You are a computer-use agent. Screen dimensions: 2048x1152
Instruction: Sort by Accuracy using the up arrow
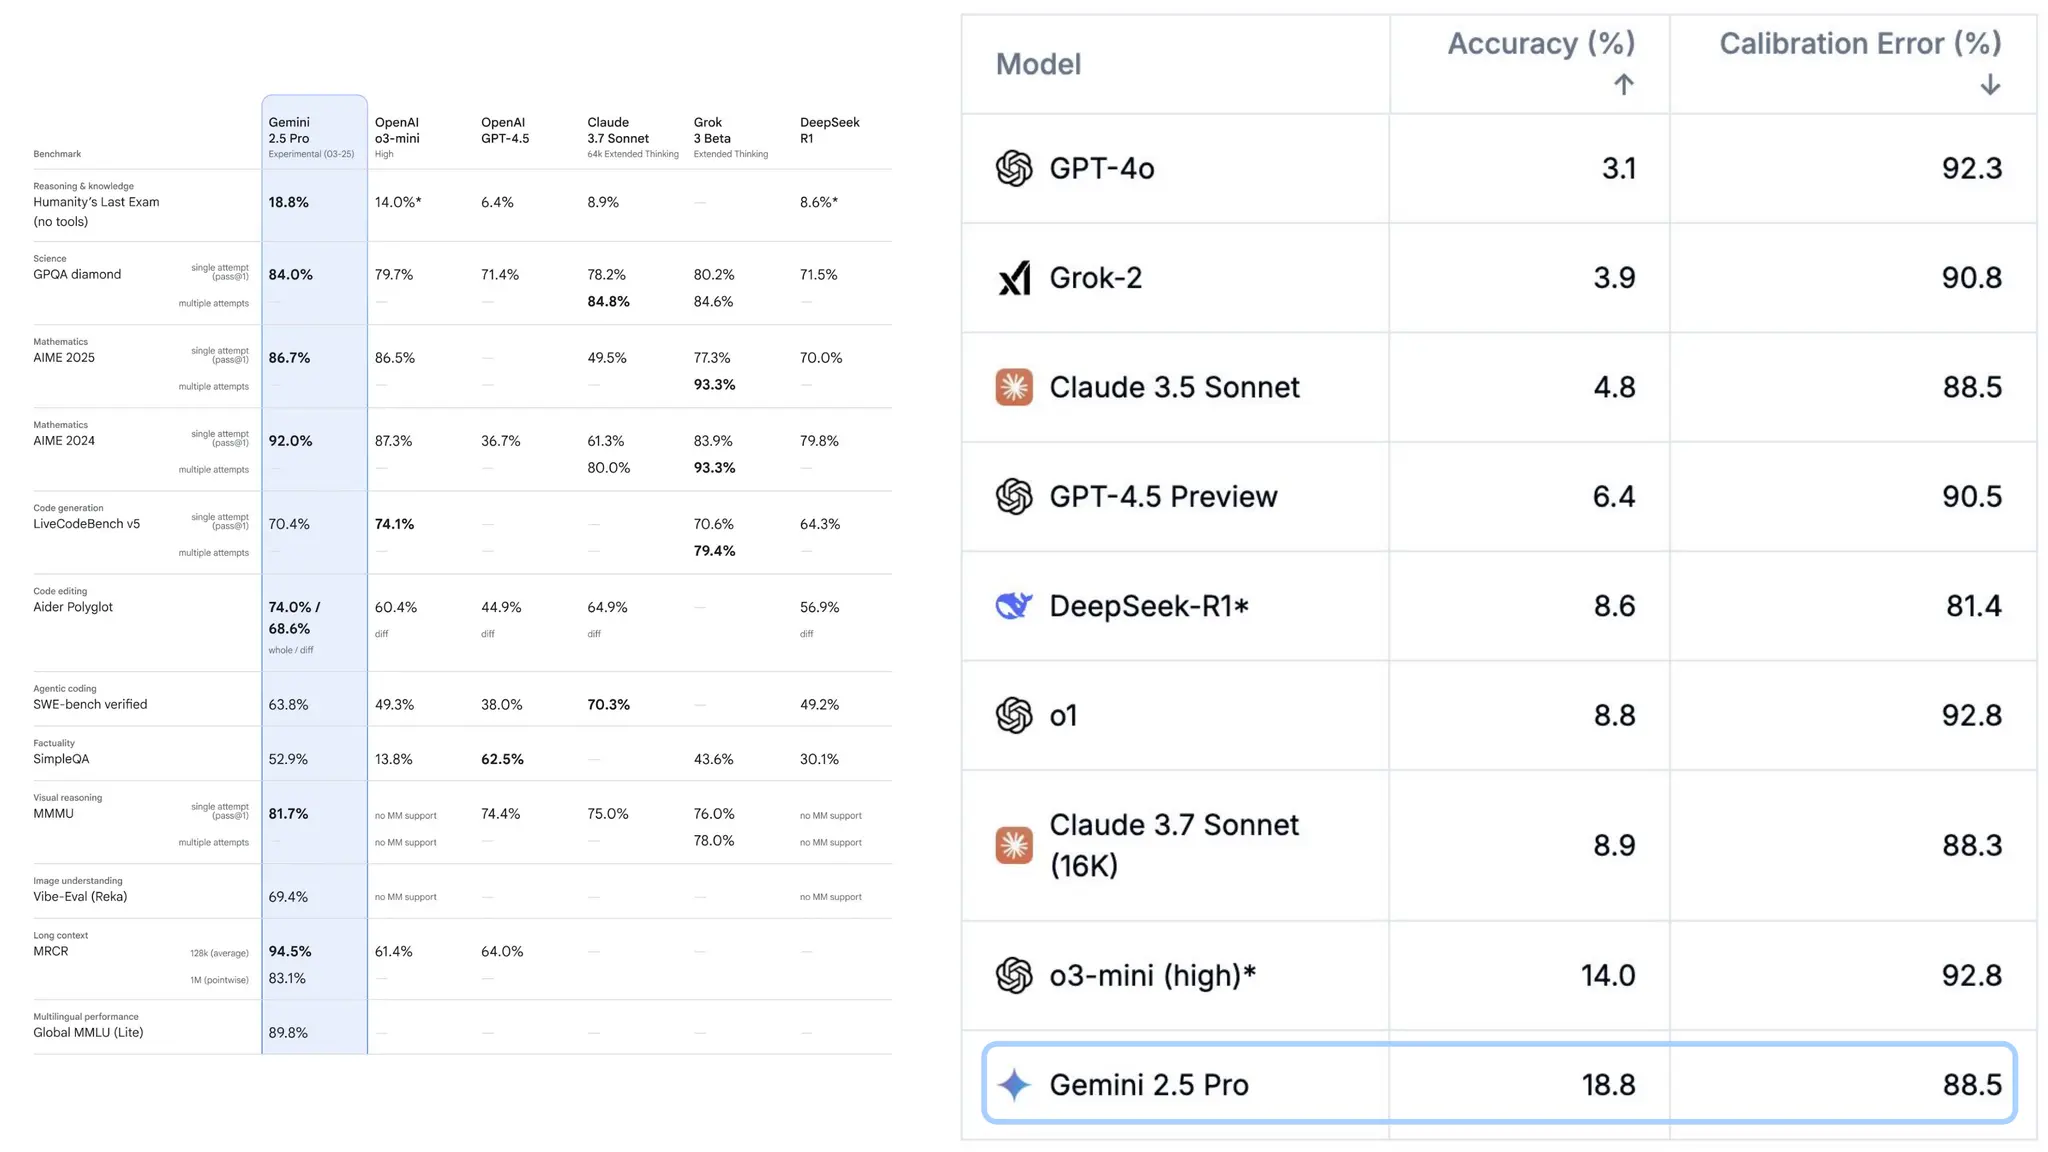(1623, 85)
